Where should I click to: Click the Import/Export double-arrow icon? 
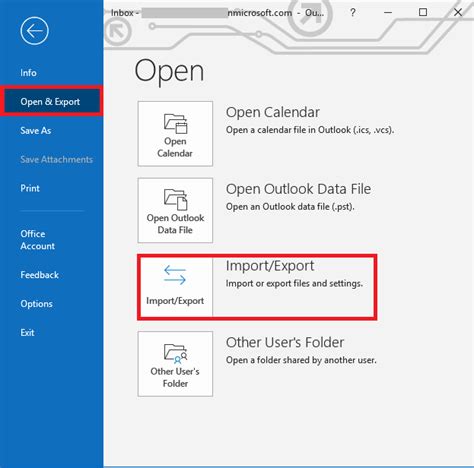point(175,275)
